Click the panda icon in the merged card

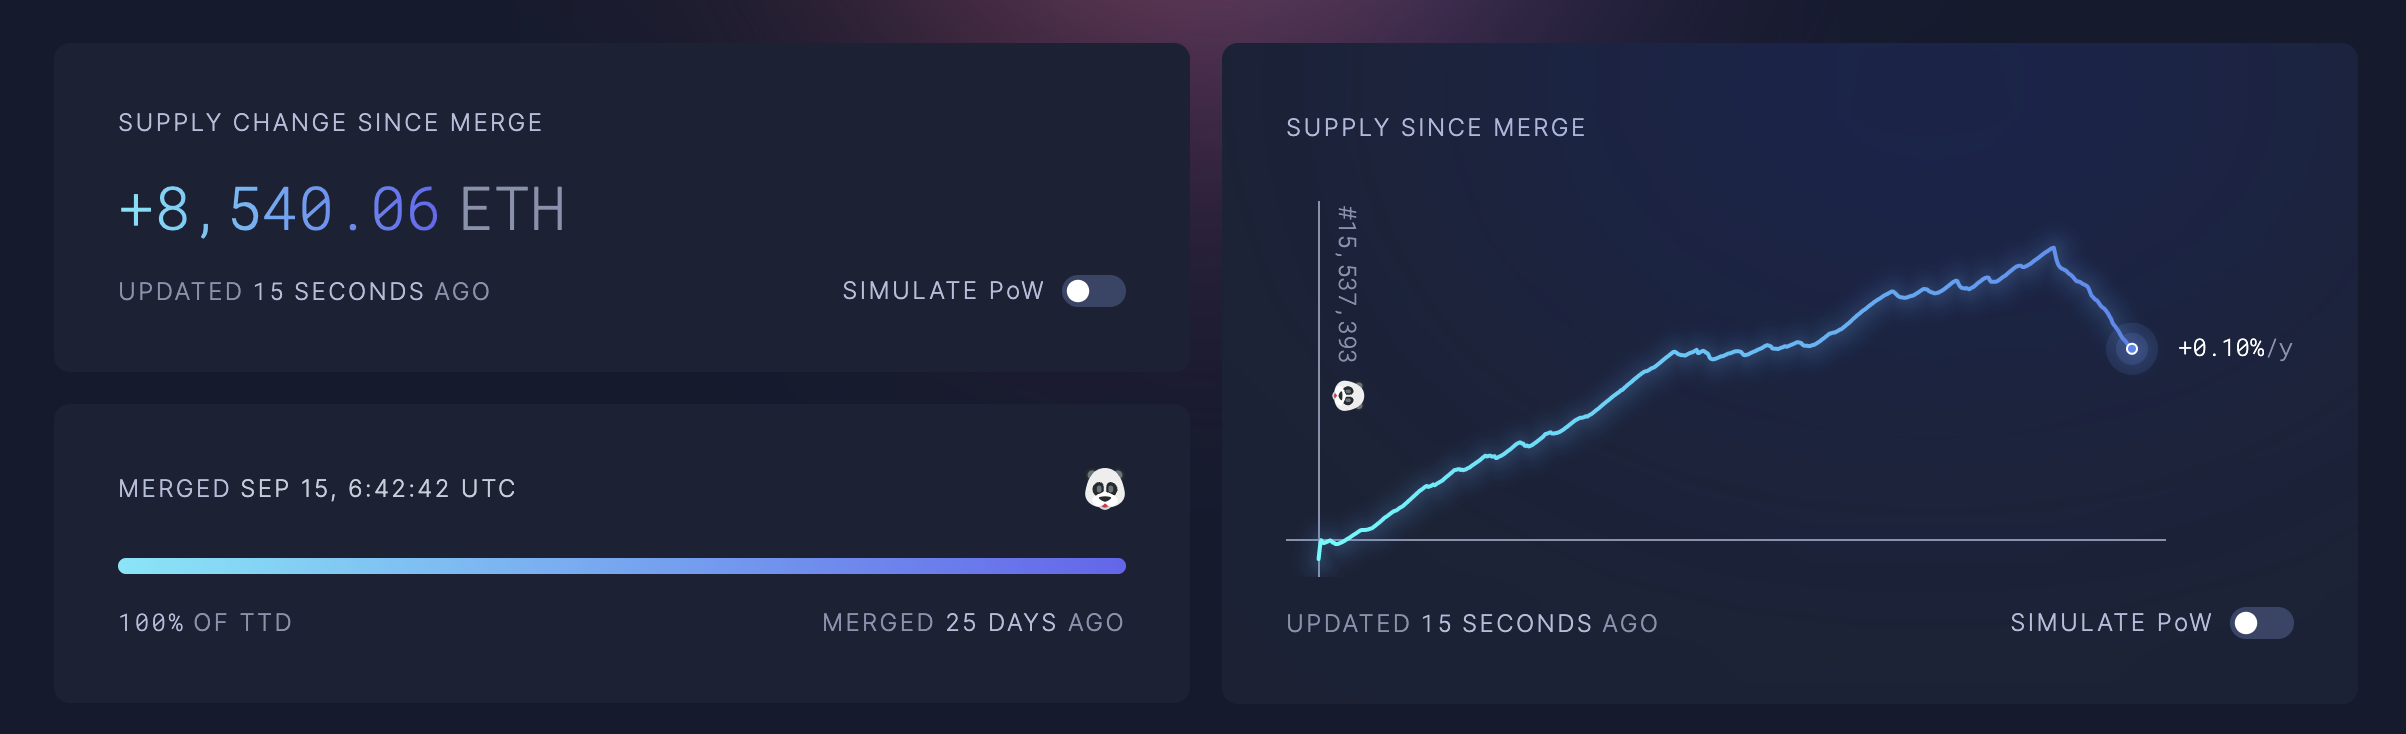1105,489
